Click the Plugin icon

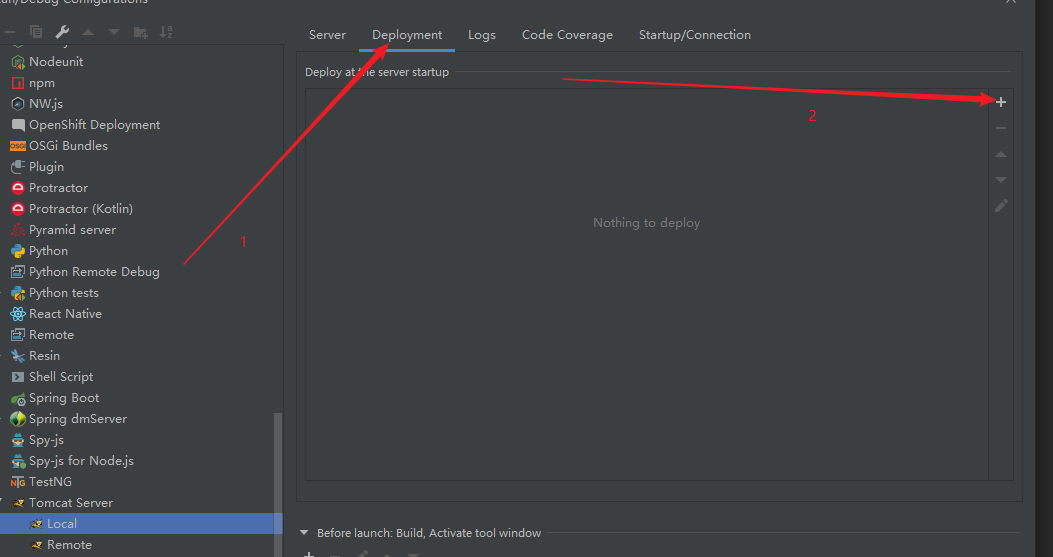point(18,167)
